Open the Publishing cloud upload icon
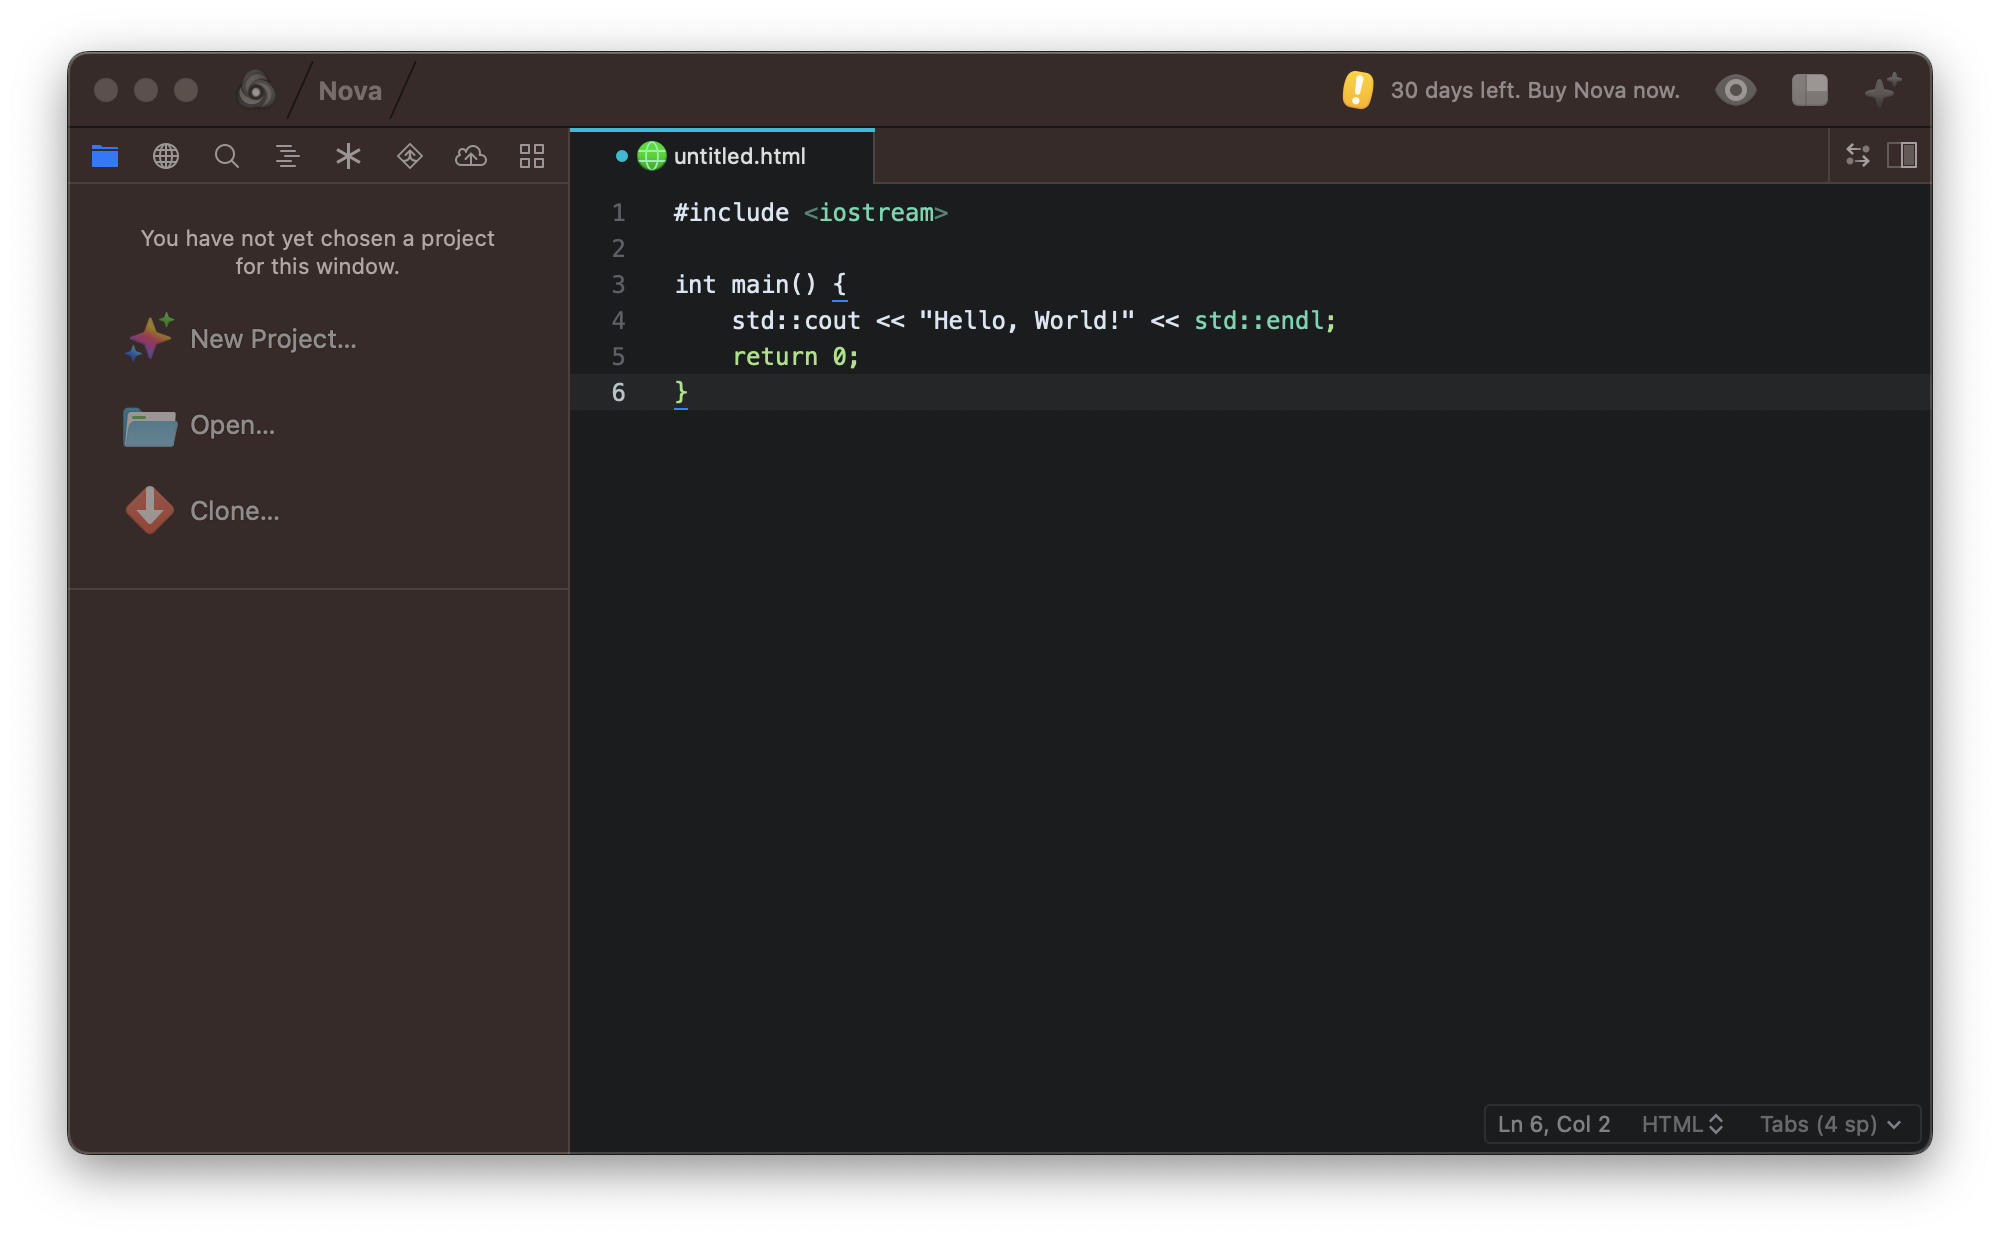 (471, 156)
